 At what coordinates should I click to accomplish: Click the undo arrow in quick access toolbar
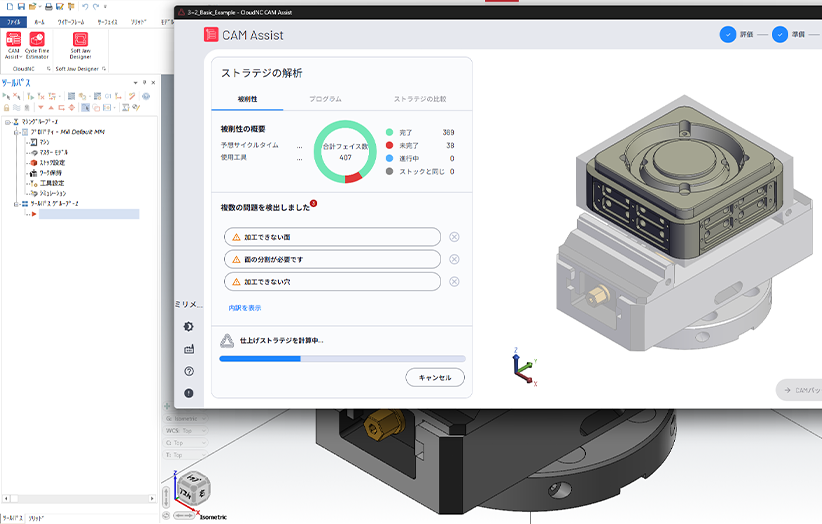[85, 7]
